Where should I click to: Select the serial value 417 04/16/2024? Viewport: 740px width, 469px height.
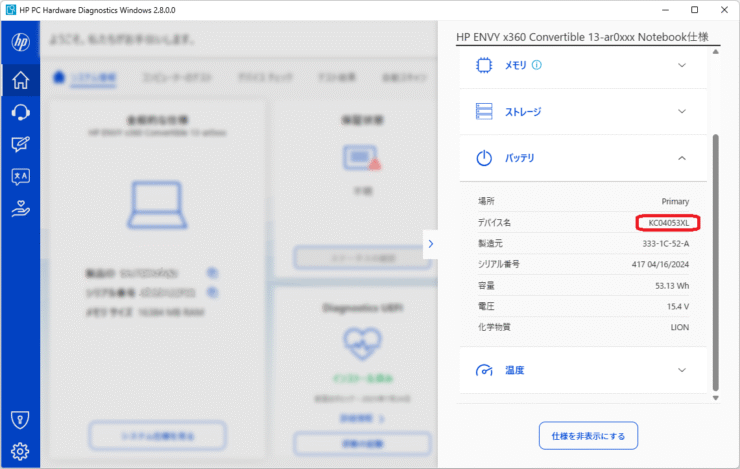660,264
